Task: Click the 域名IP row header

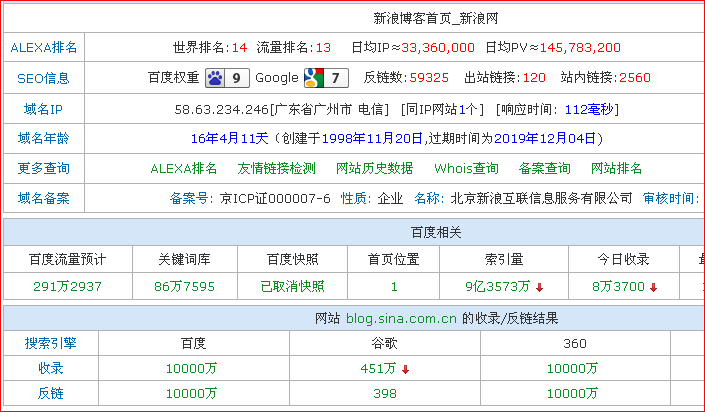Action: pos(44,109)
